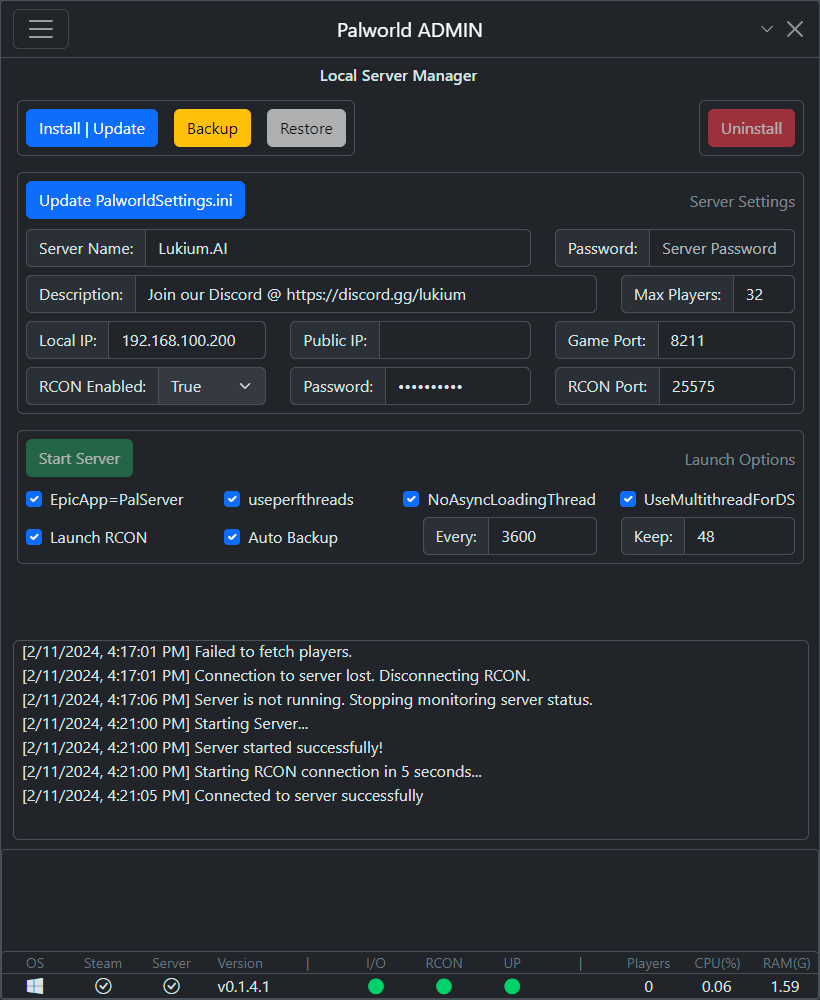
Task: Uncheck the EpicApp=PalServer checkbox
Action: [34, 499]
